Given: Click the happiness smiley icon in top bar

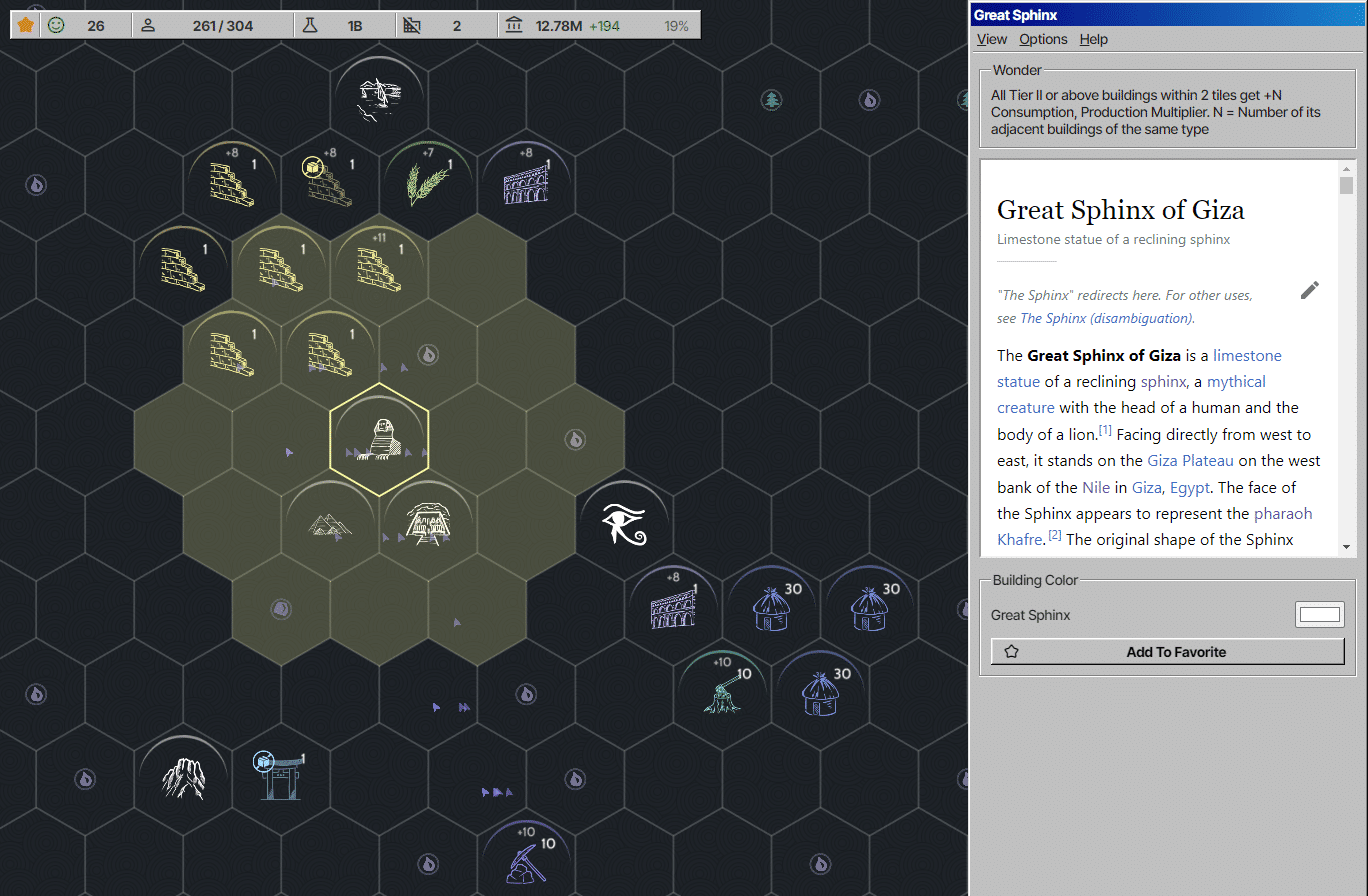Looking at the screenshot, I should point(56,25).
